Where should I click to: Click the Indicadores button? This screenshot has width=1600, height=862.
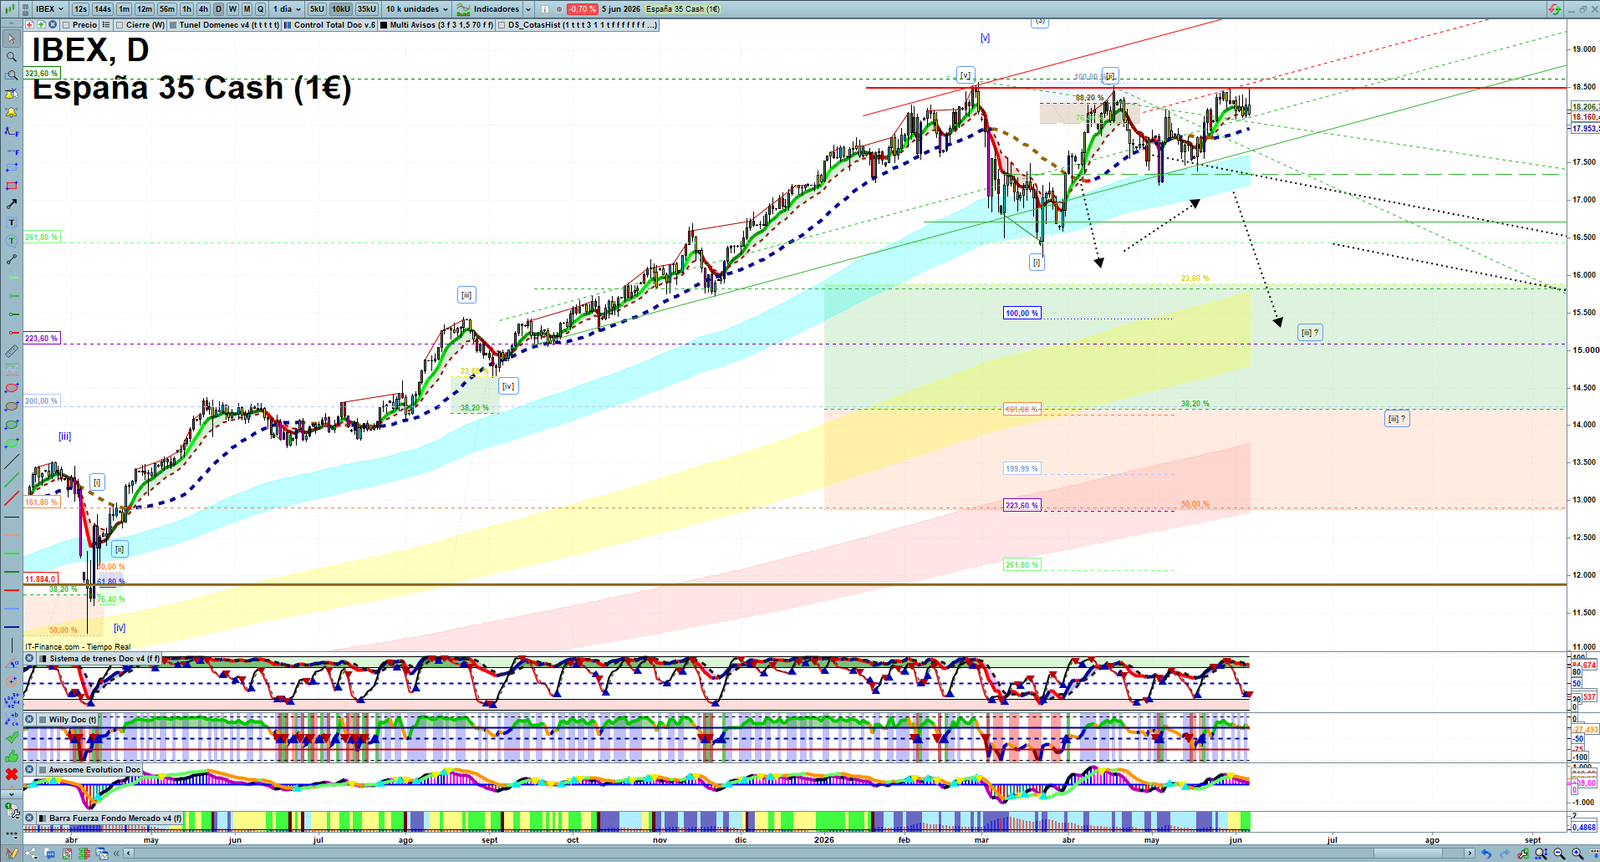coord(488,9)
